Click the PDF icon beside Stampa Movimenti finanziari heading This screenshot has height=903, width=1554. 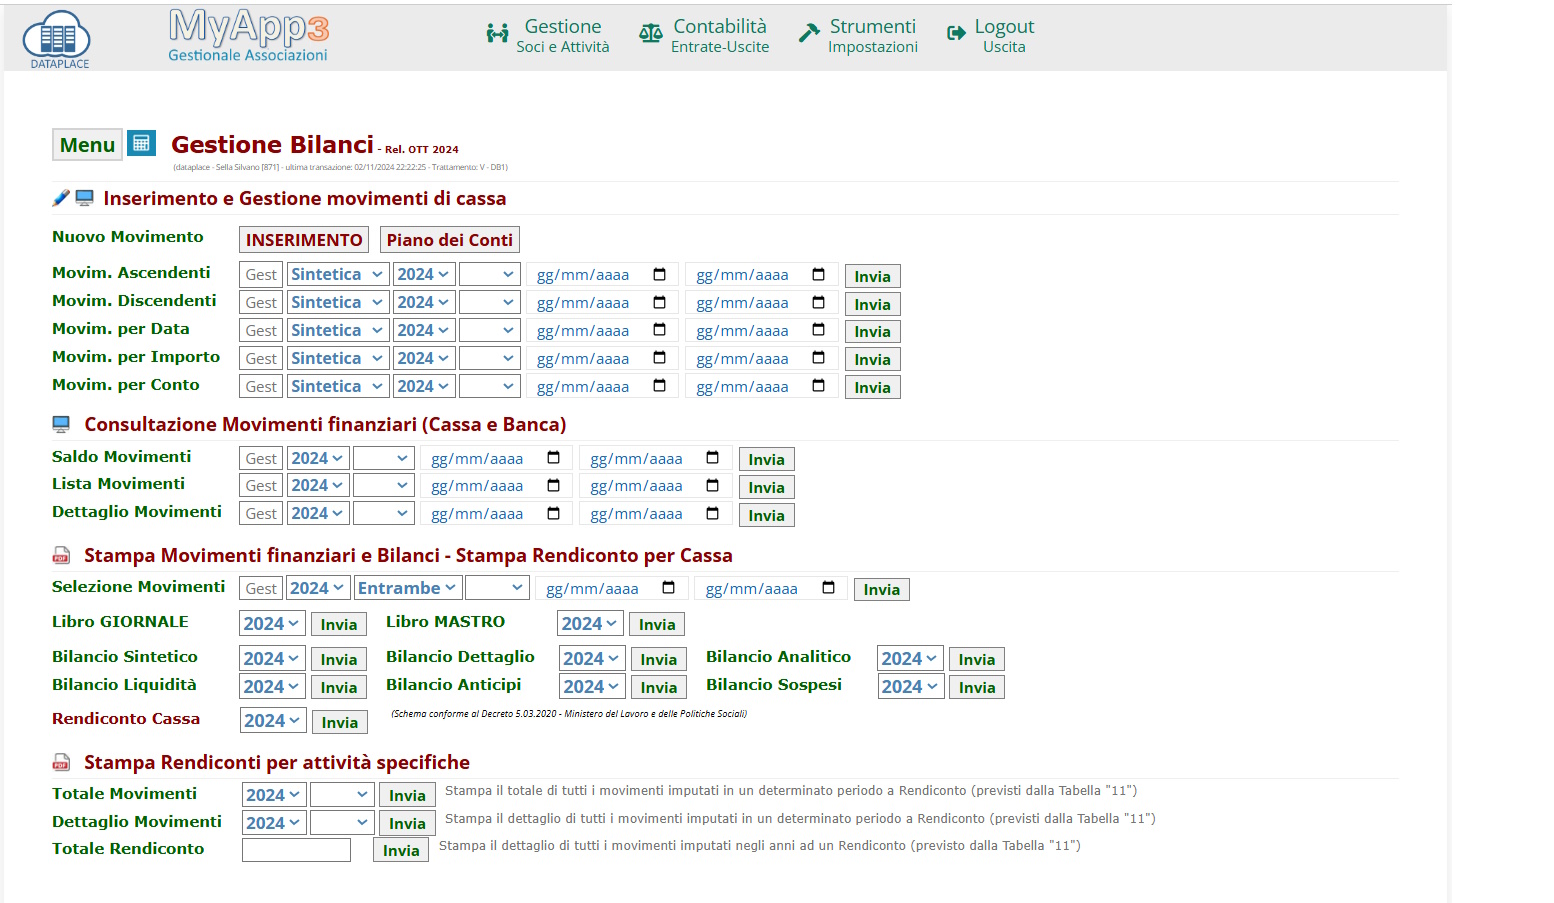point(61,555)
